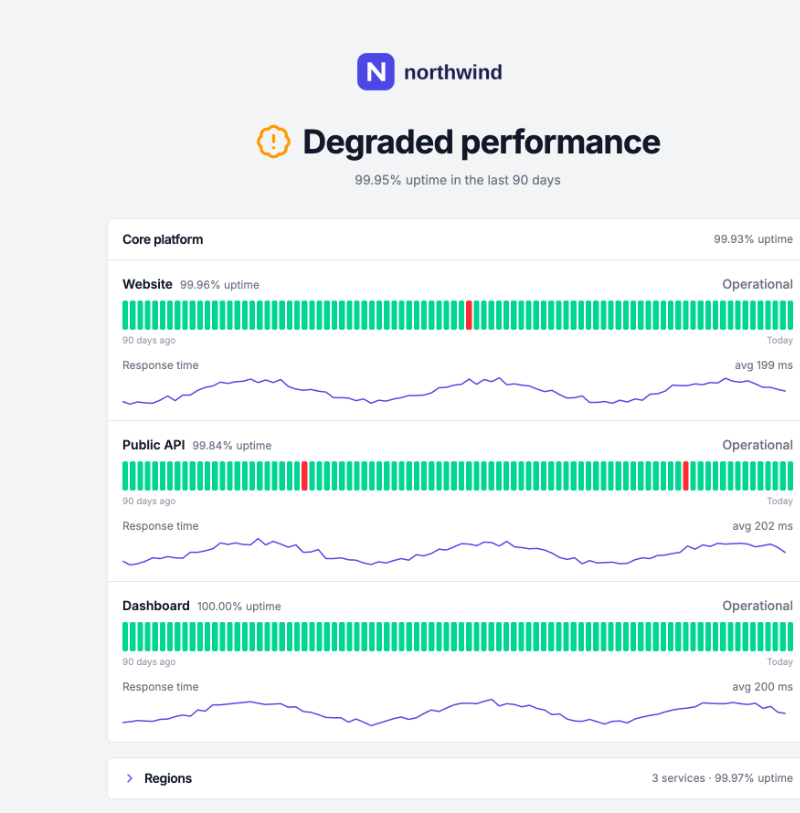
Task: Click the Core platform heading
Action: pyautogui.click(x=163, y=240)
